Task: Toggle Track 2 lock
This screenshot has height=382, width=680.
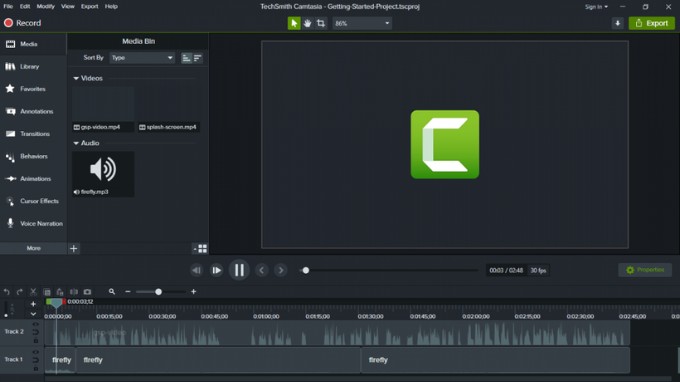Action: click(36, 341)
